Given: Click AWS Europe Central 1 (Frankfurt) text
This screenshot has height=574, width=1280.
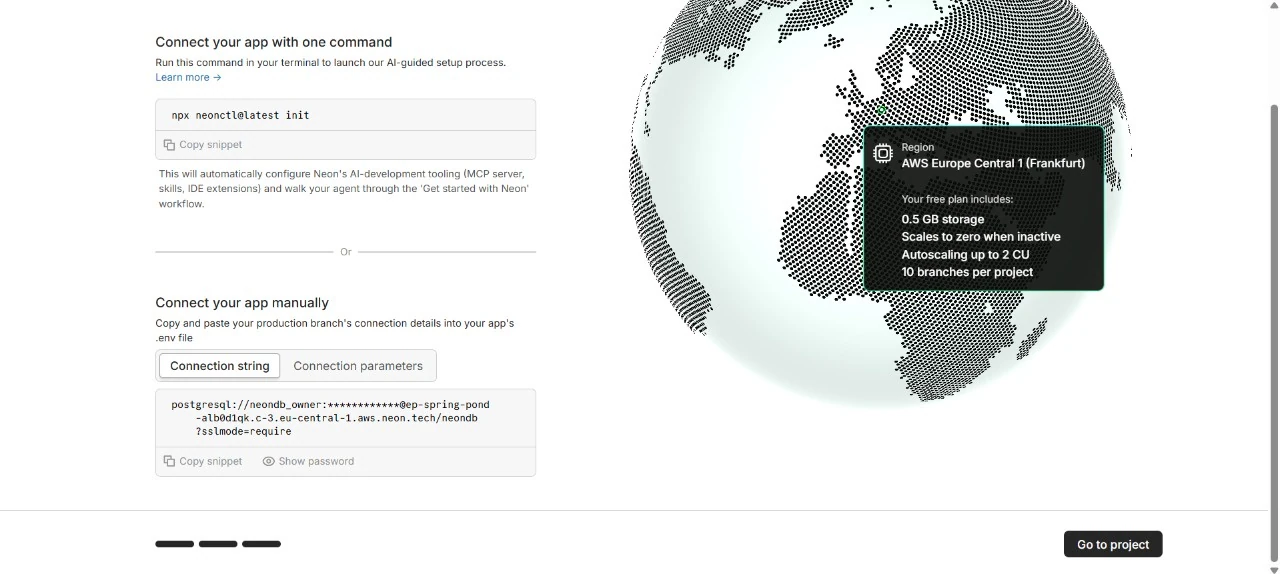Looking at the screenshot, I should 993,163.
